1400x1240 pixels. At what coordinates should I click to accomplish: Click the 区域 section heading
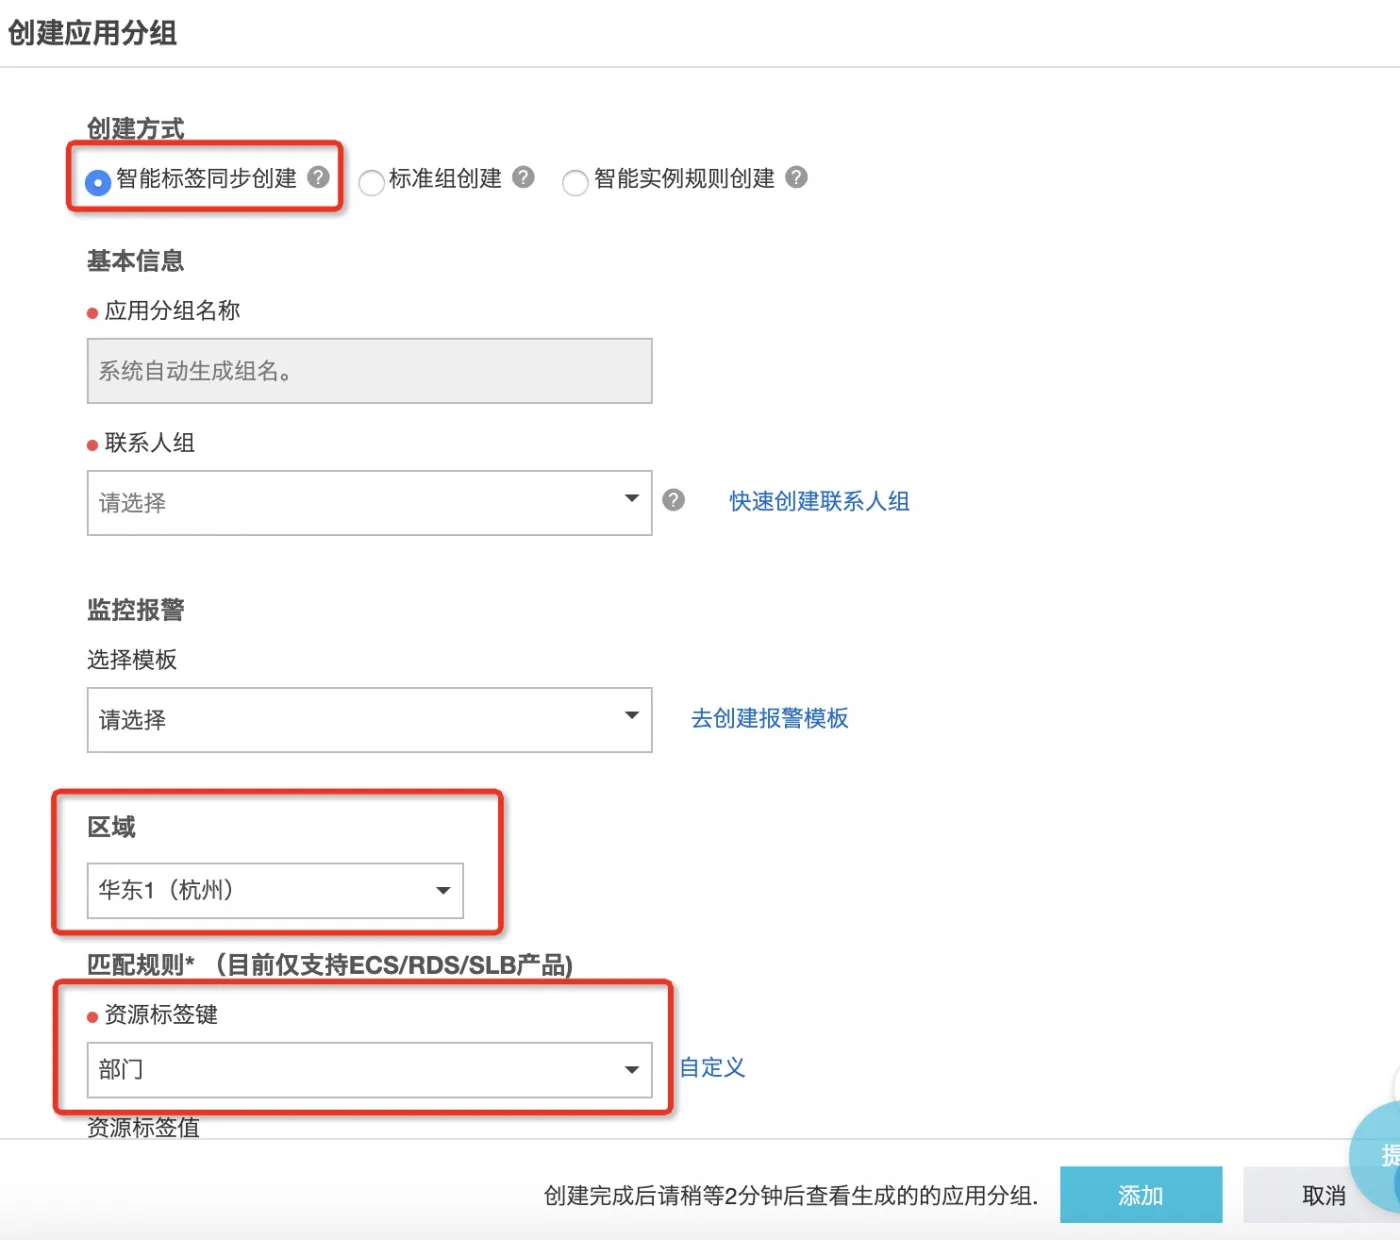111,827
